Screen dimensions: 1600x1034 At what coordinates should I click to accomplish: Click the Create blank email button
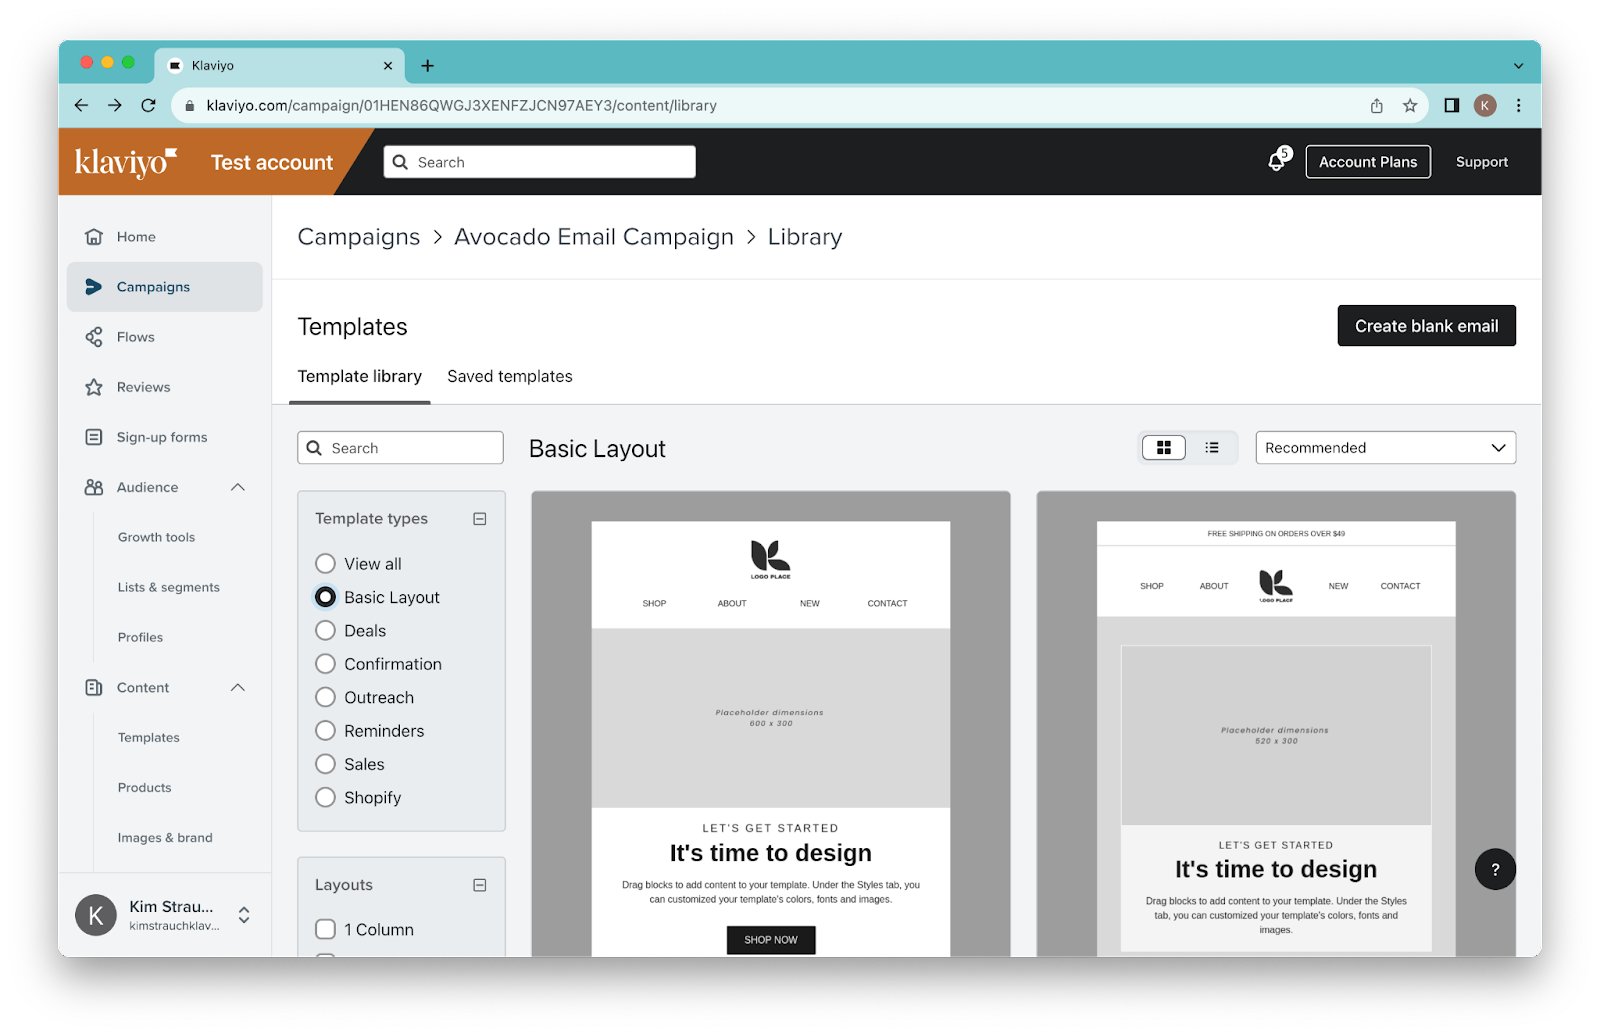point(1426,325)
